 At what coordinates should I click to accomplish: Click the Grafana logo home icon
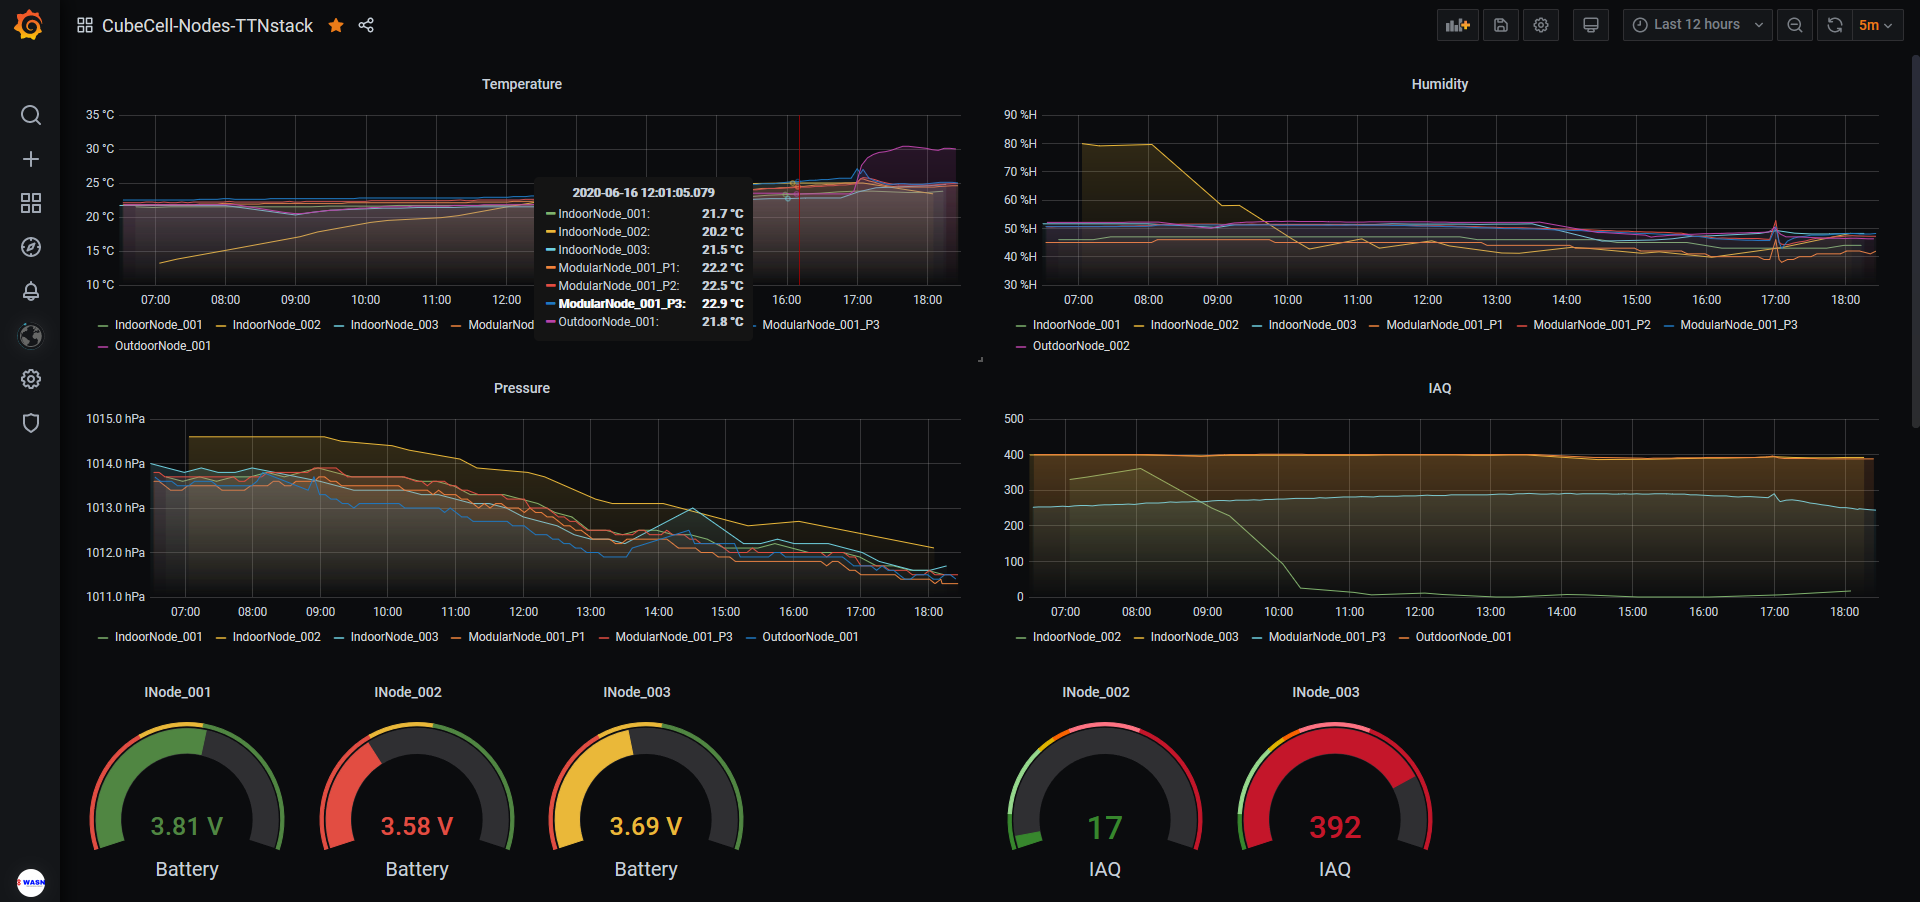click(29, 25)
